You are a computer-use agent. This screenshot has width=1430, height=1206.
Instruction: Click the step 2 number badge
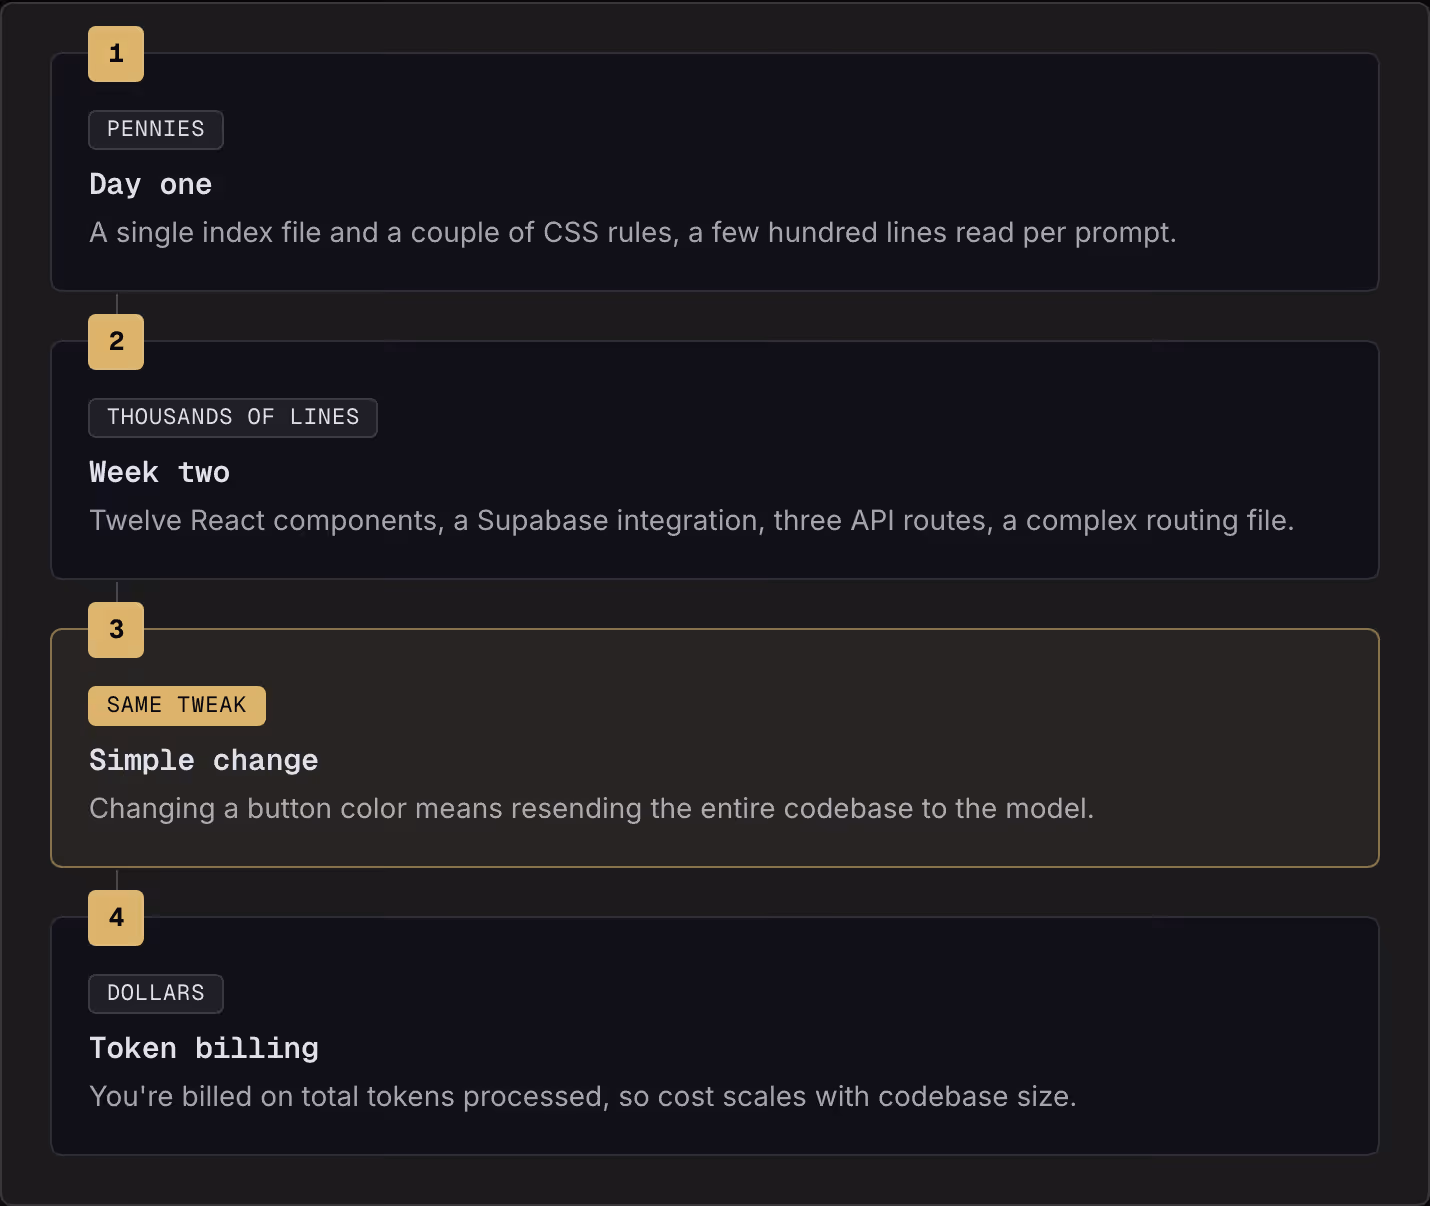(116, 342)
